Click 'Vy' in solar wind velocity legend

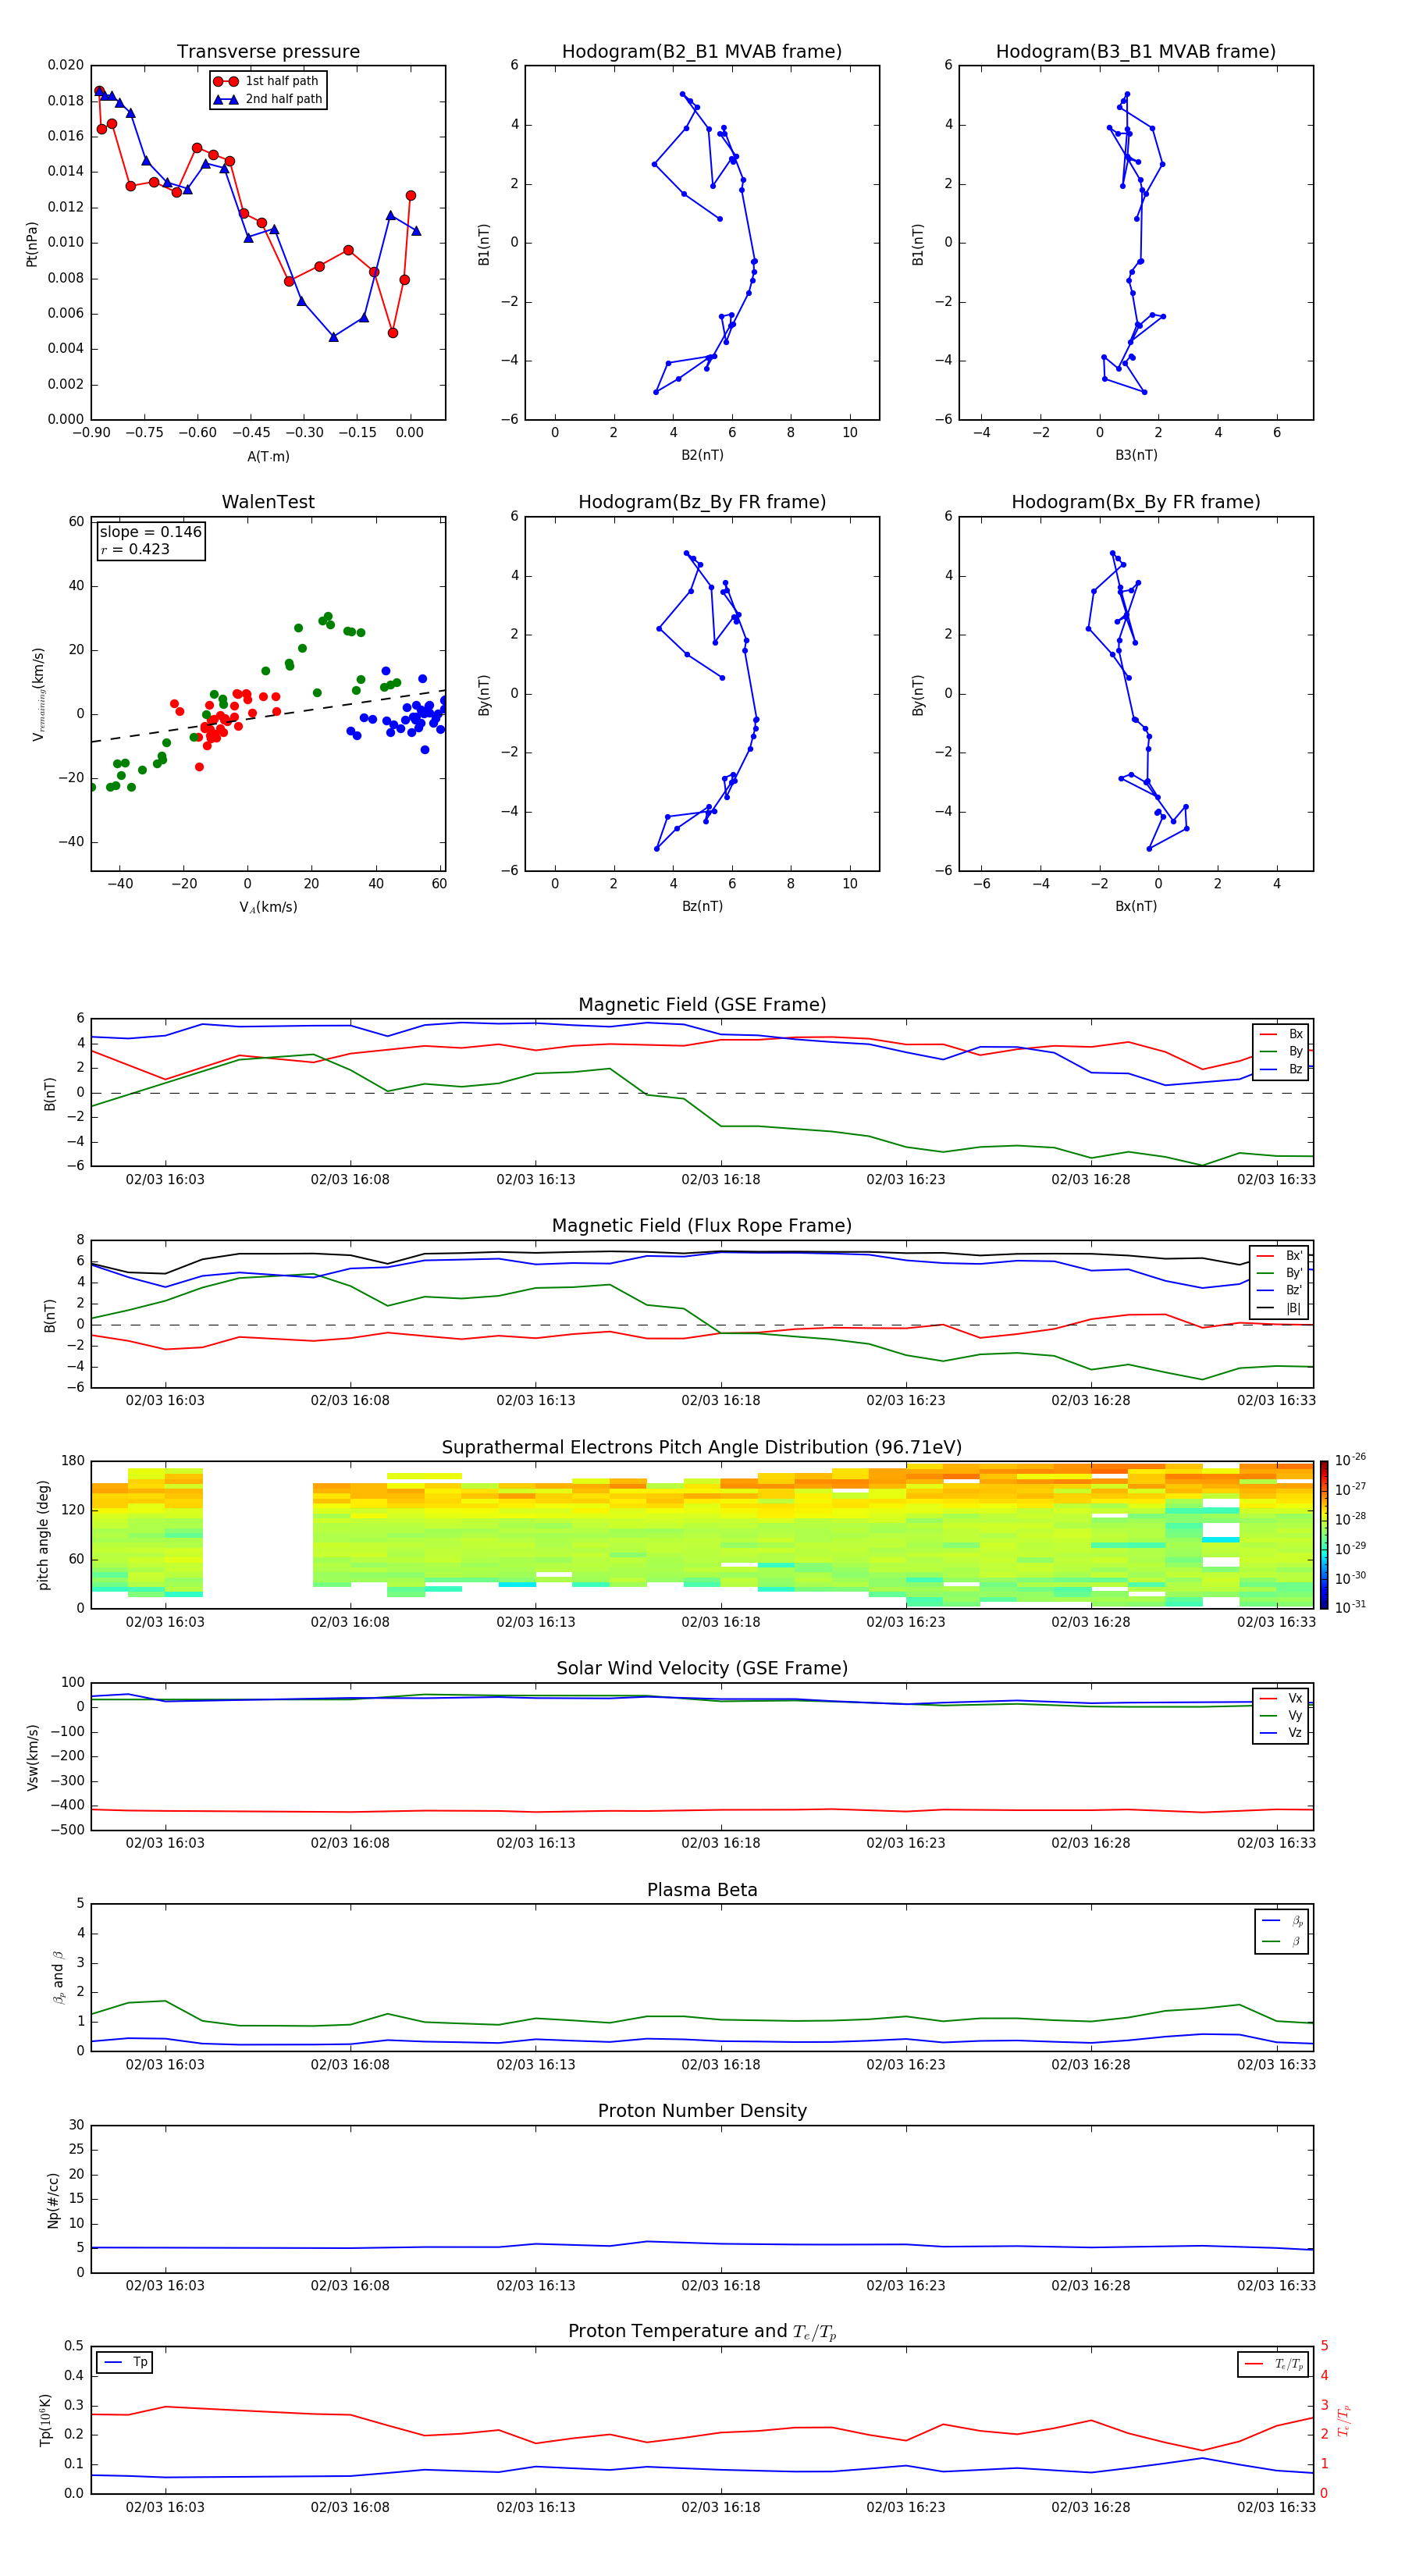click(1281, 1715)
